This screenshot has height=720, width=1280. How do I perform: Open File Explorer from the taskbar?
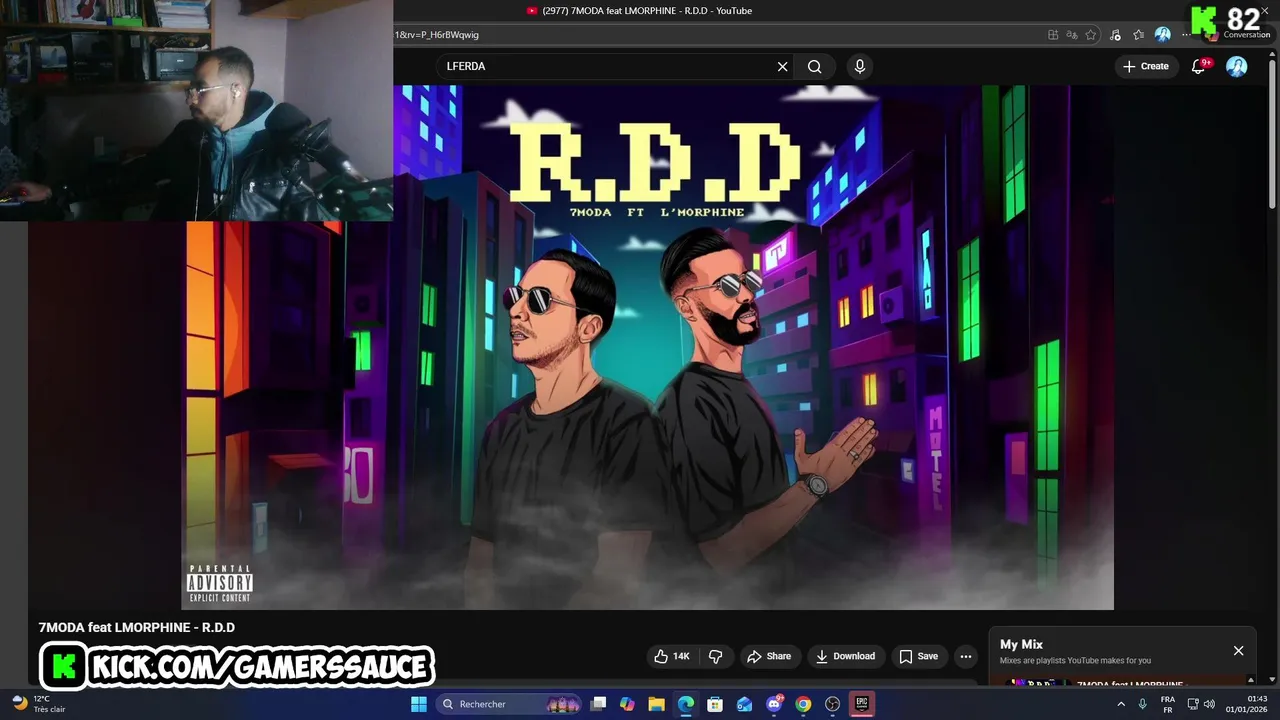[x=656, y=704]
